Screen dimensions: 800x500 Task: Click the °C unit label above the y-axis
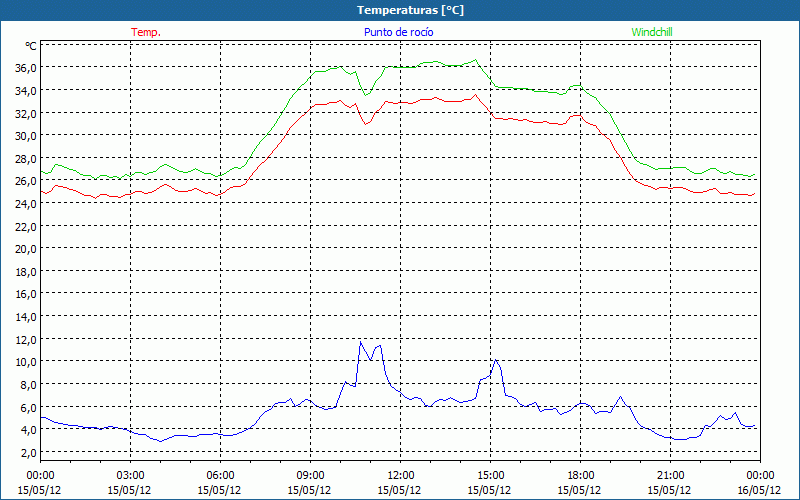coord(31,46)
